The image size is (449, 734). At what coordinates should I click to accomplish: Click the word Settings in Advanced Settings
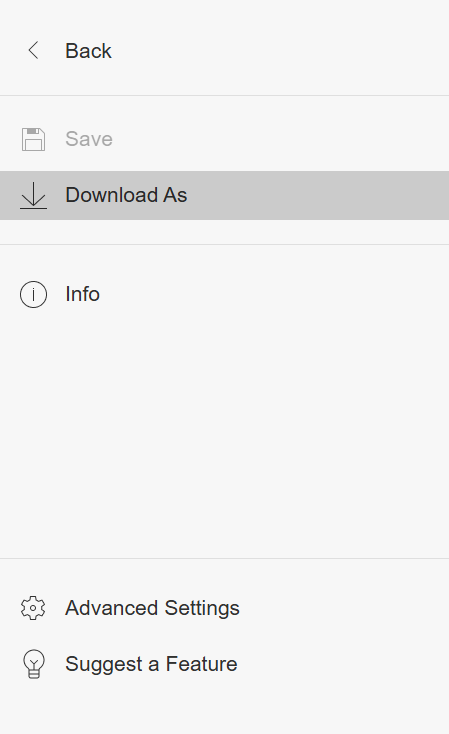pyautogui.click(x=202, y=609)
